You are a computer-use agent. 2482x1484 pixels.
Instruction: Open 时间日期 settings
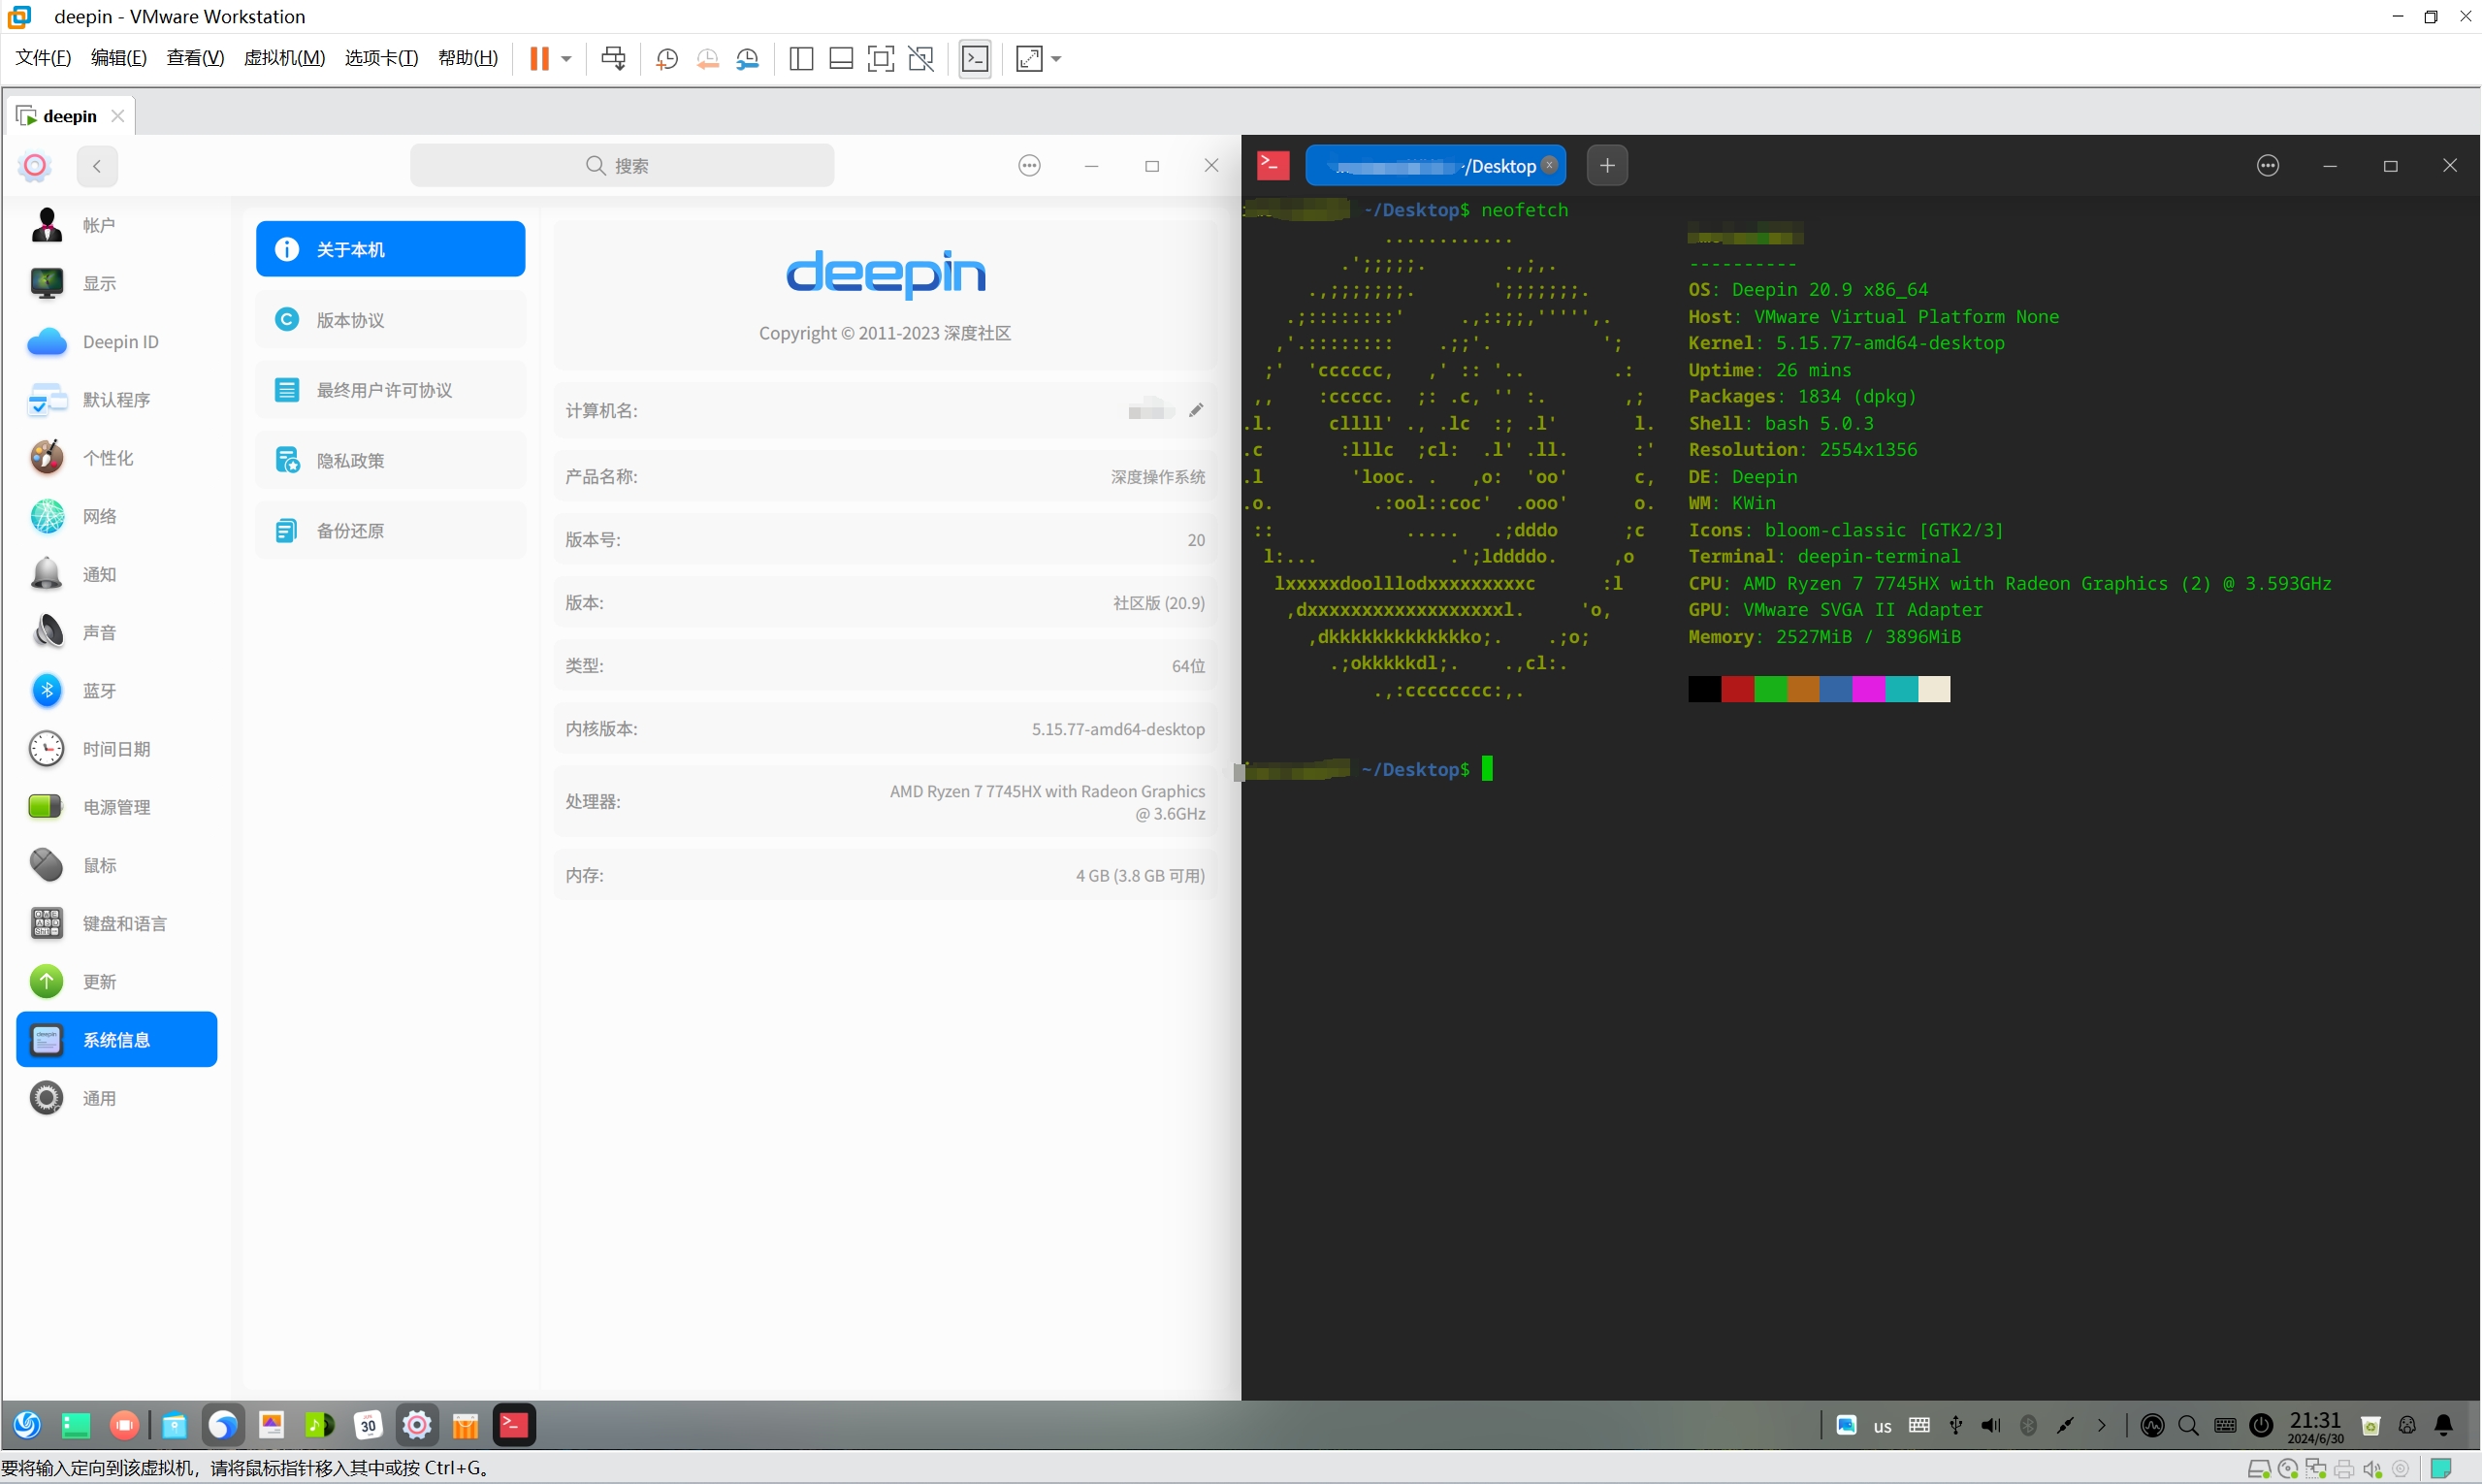point(117,749)
